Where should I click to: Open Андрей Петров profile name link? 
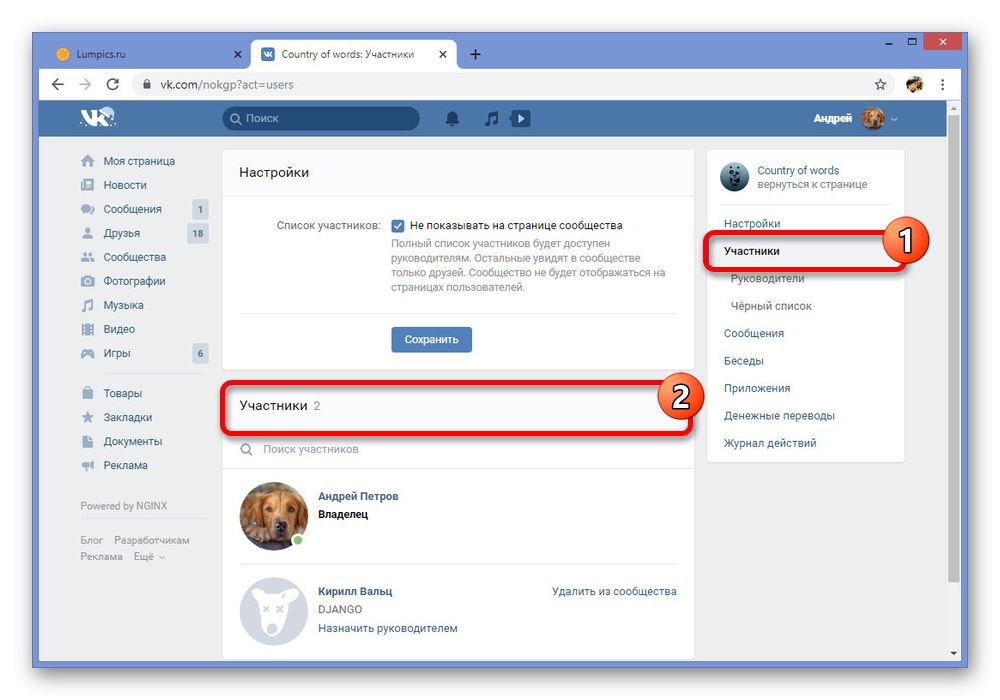pyautogui.click(x=358, y=496)
